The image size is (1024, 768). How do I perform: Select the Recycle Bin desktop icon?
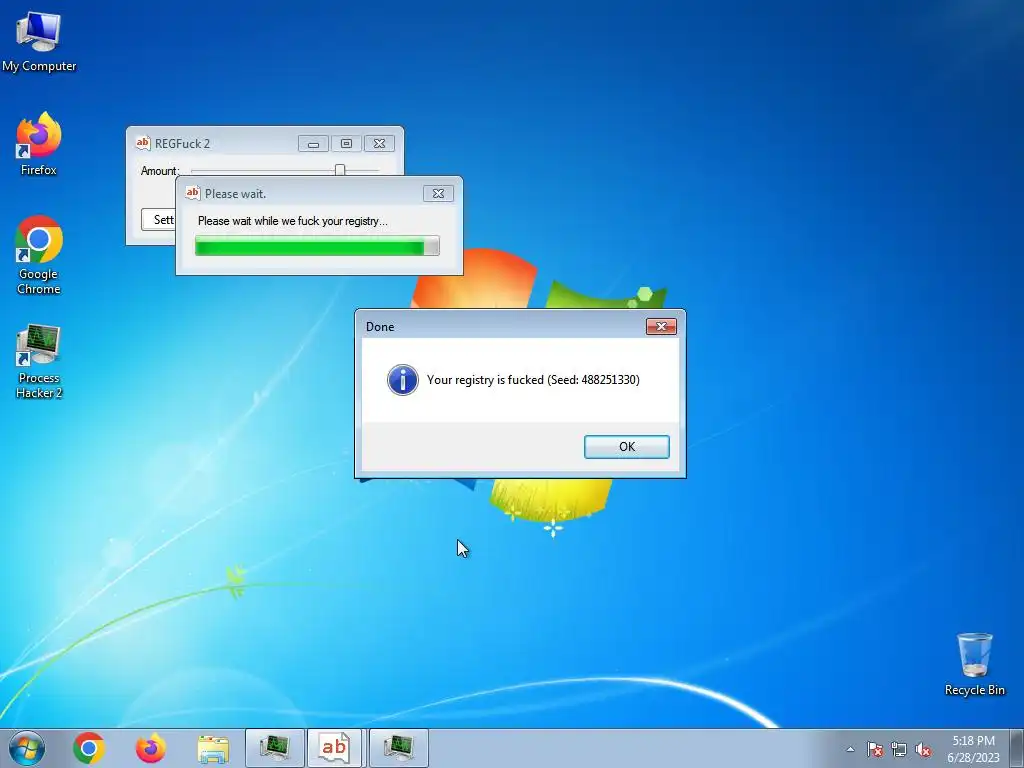pos(974,664)
